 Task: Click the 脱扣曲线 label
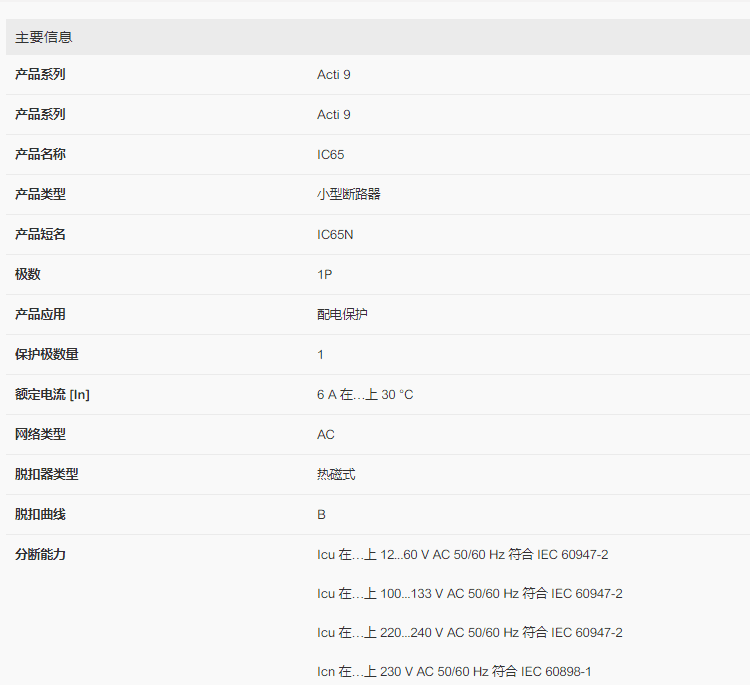(x=40, y=515)
